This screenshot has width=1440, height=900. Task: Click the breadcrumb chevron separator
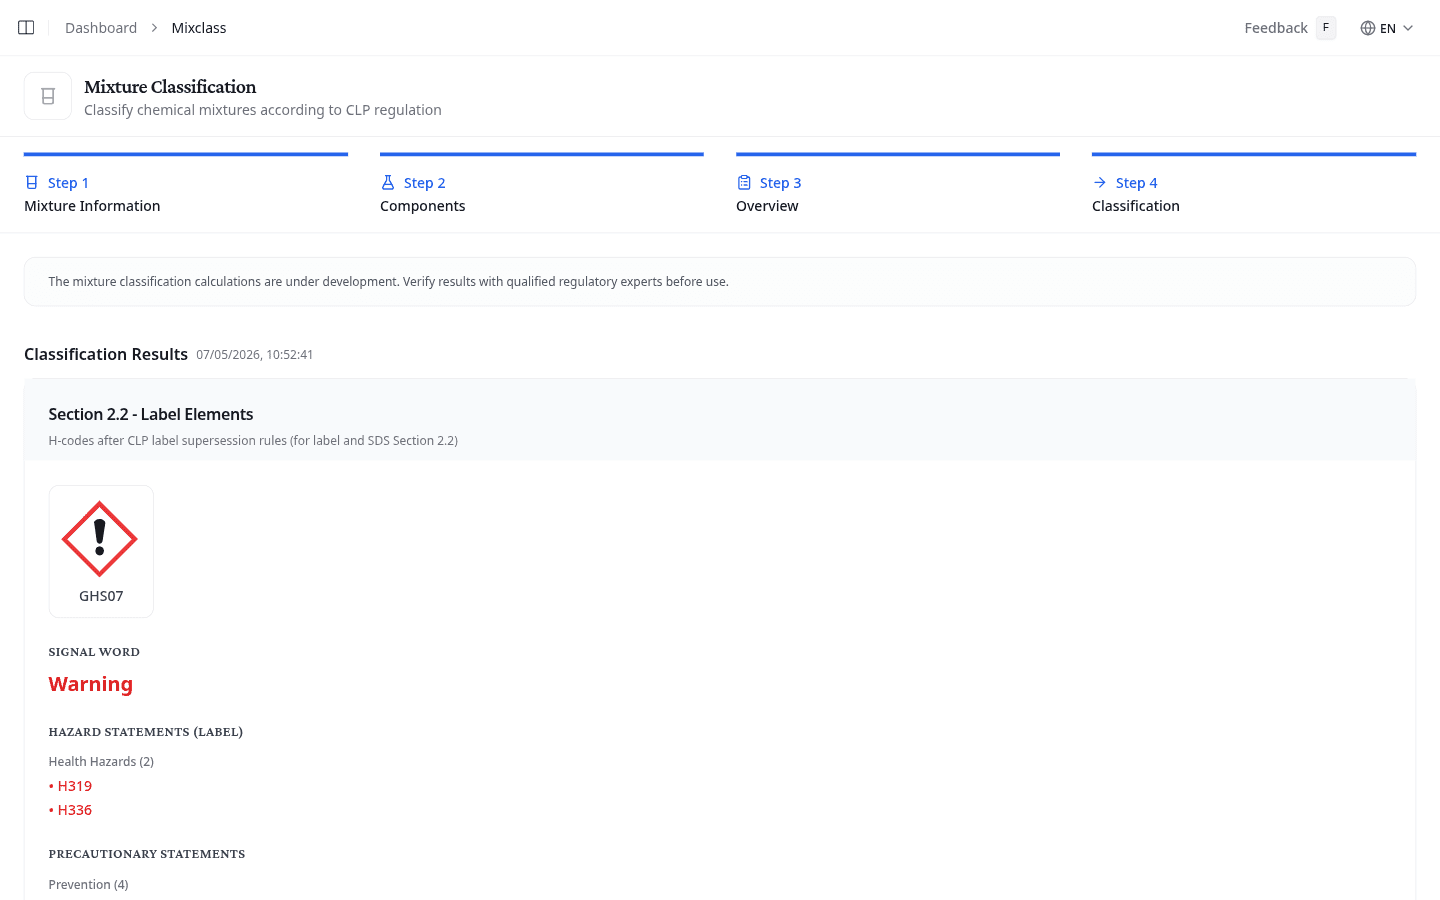(154, 28)
